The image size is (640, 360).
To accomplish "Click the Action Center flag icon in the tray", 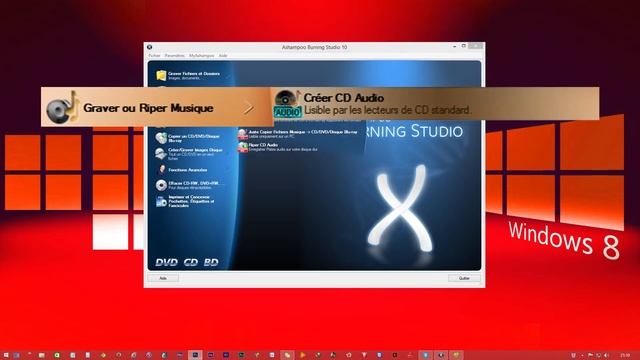I will point(590,356).
